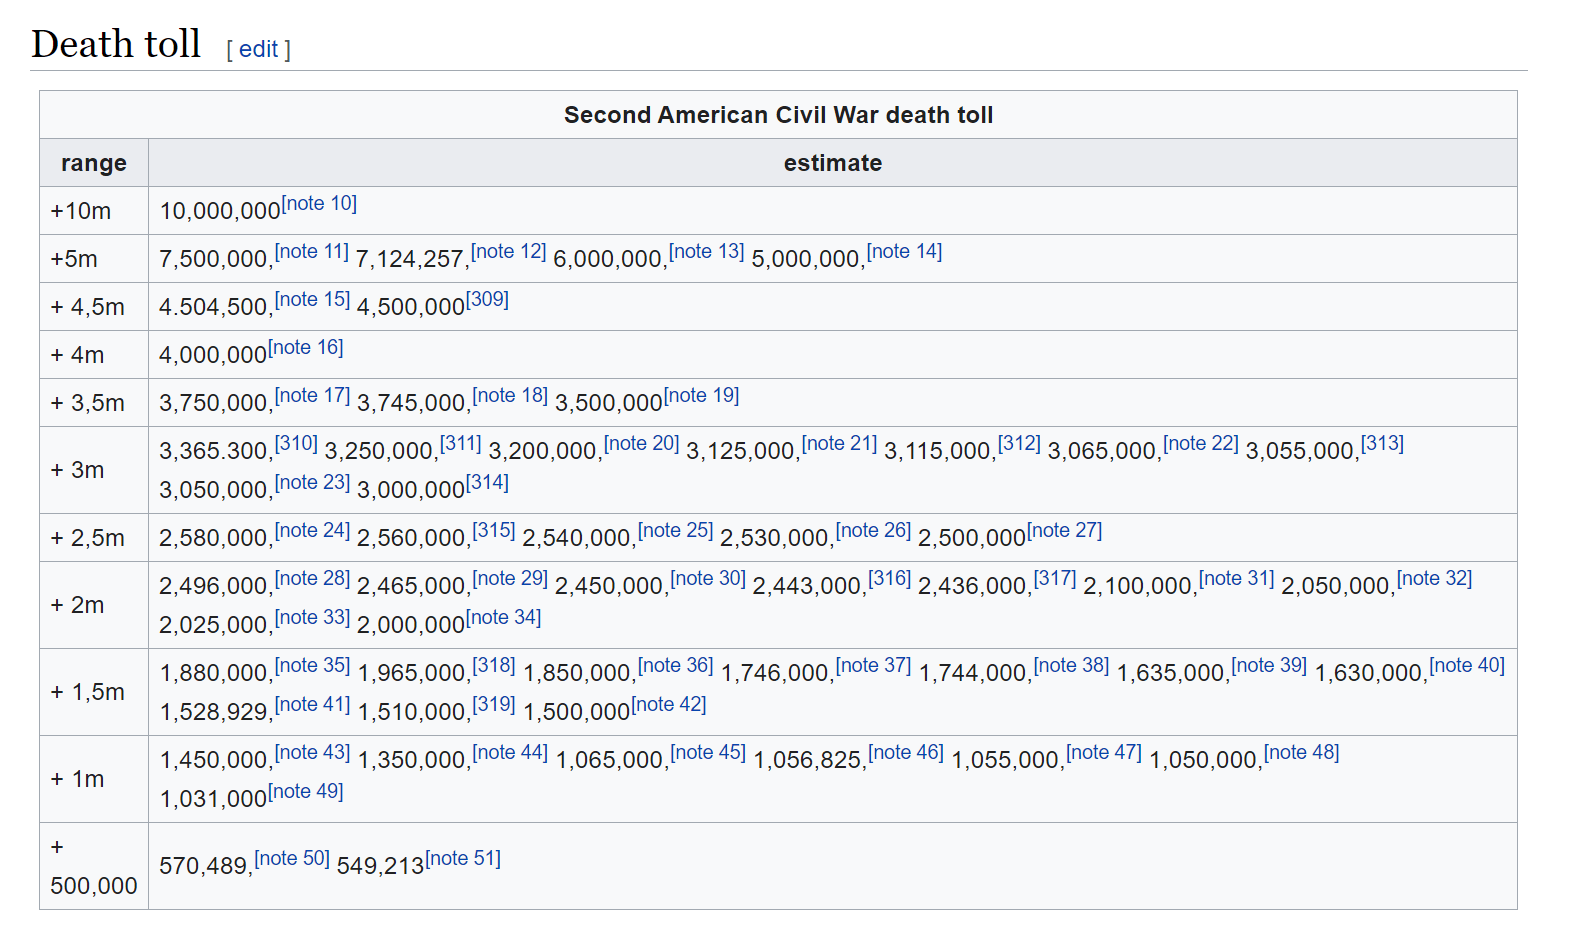Select the '+10m' range cell
Image resolution: width=1573 pixels, height=943 pixels.
[94, 211]
